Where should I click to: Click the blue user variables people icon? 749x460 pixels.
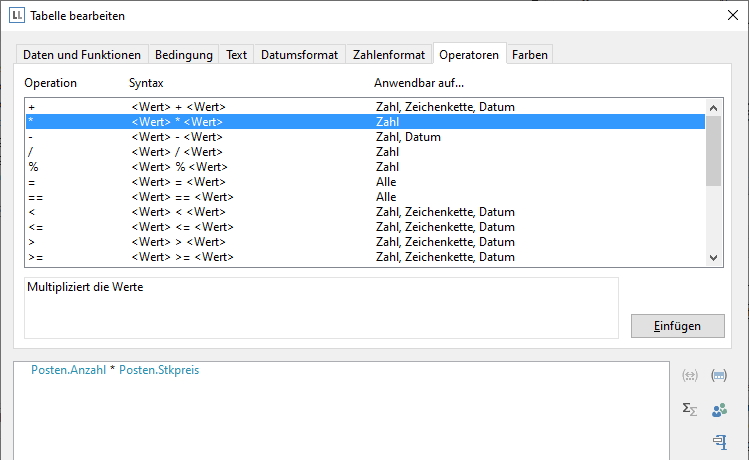718,409
